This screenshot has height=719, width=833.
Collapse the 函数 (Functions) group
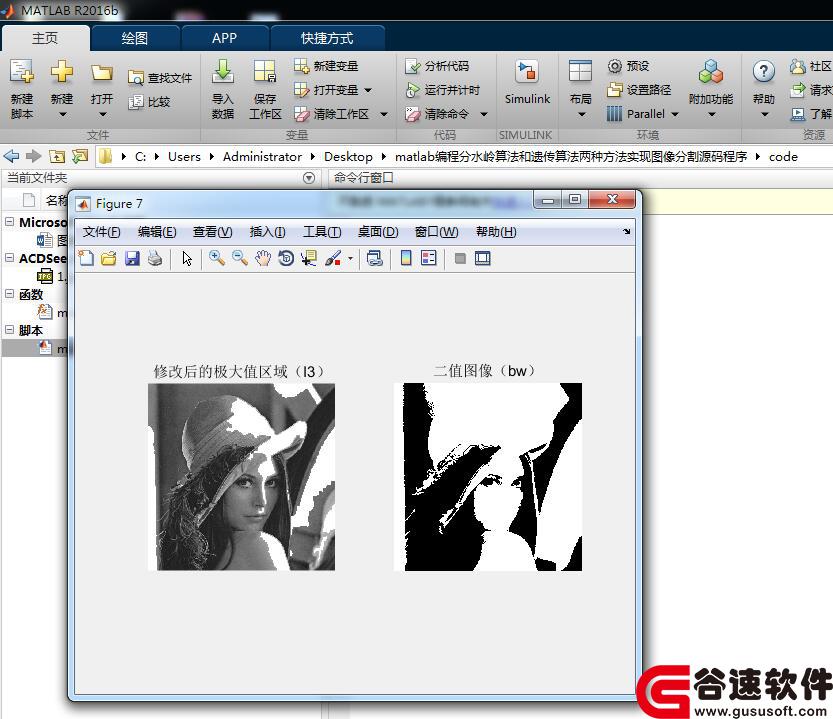click(x=10, y=294)
